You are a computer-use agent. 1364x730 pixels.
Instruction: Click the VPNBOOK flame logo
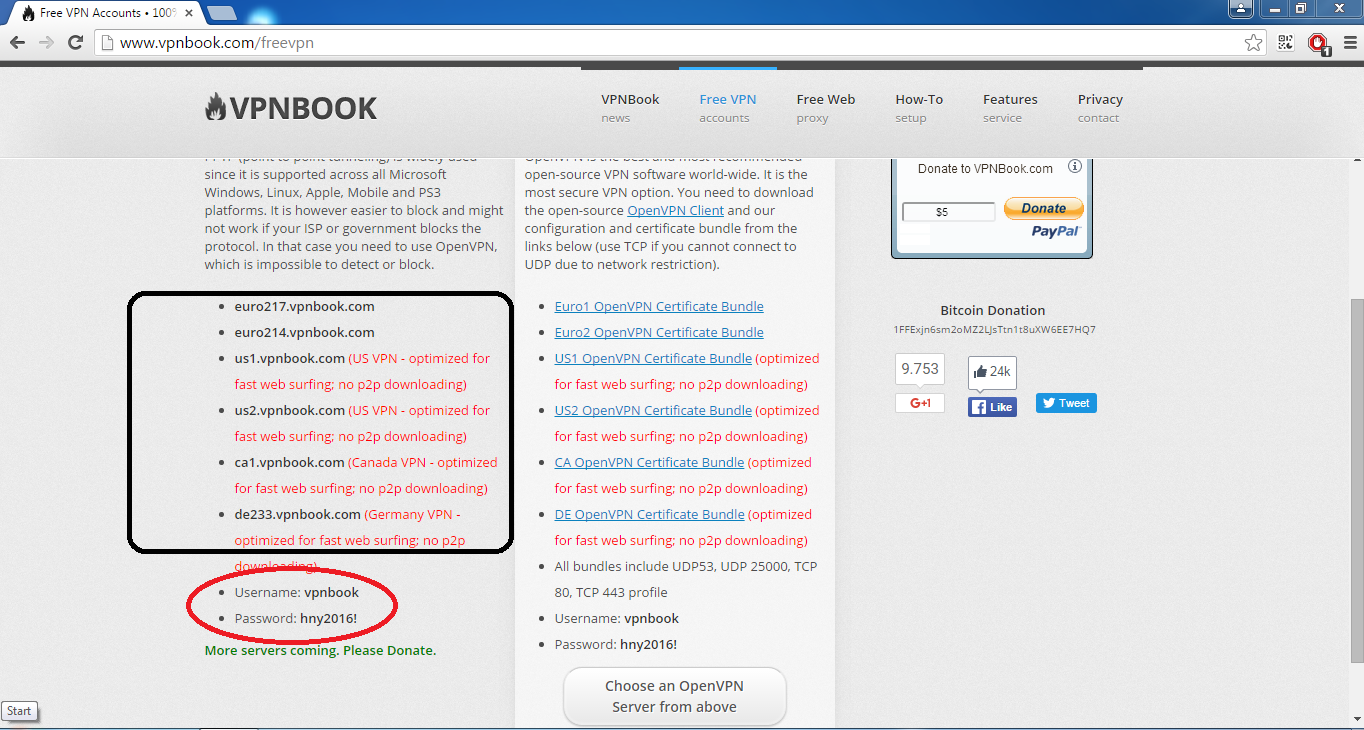[x=291, y=108]
